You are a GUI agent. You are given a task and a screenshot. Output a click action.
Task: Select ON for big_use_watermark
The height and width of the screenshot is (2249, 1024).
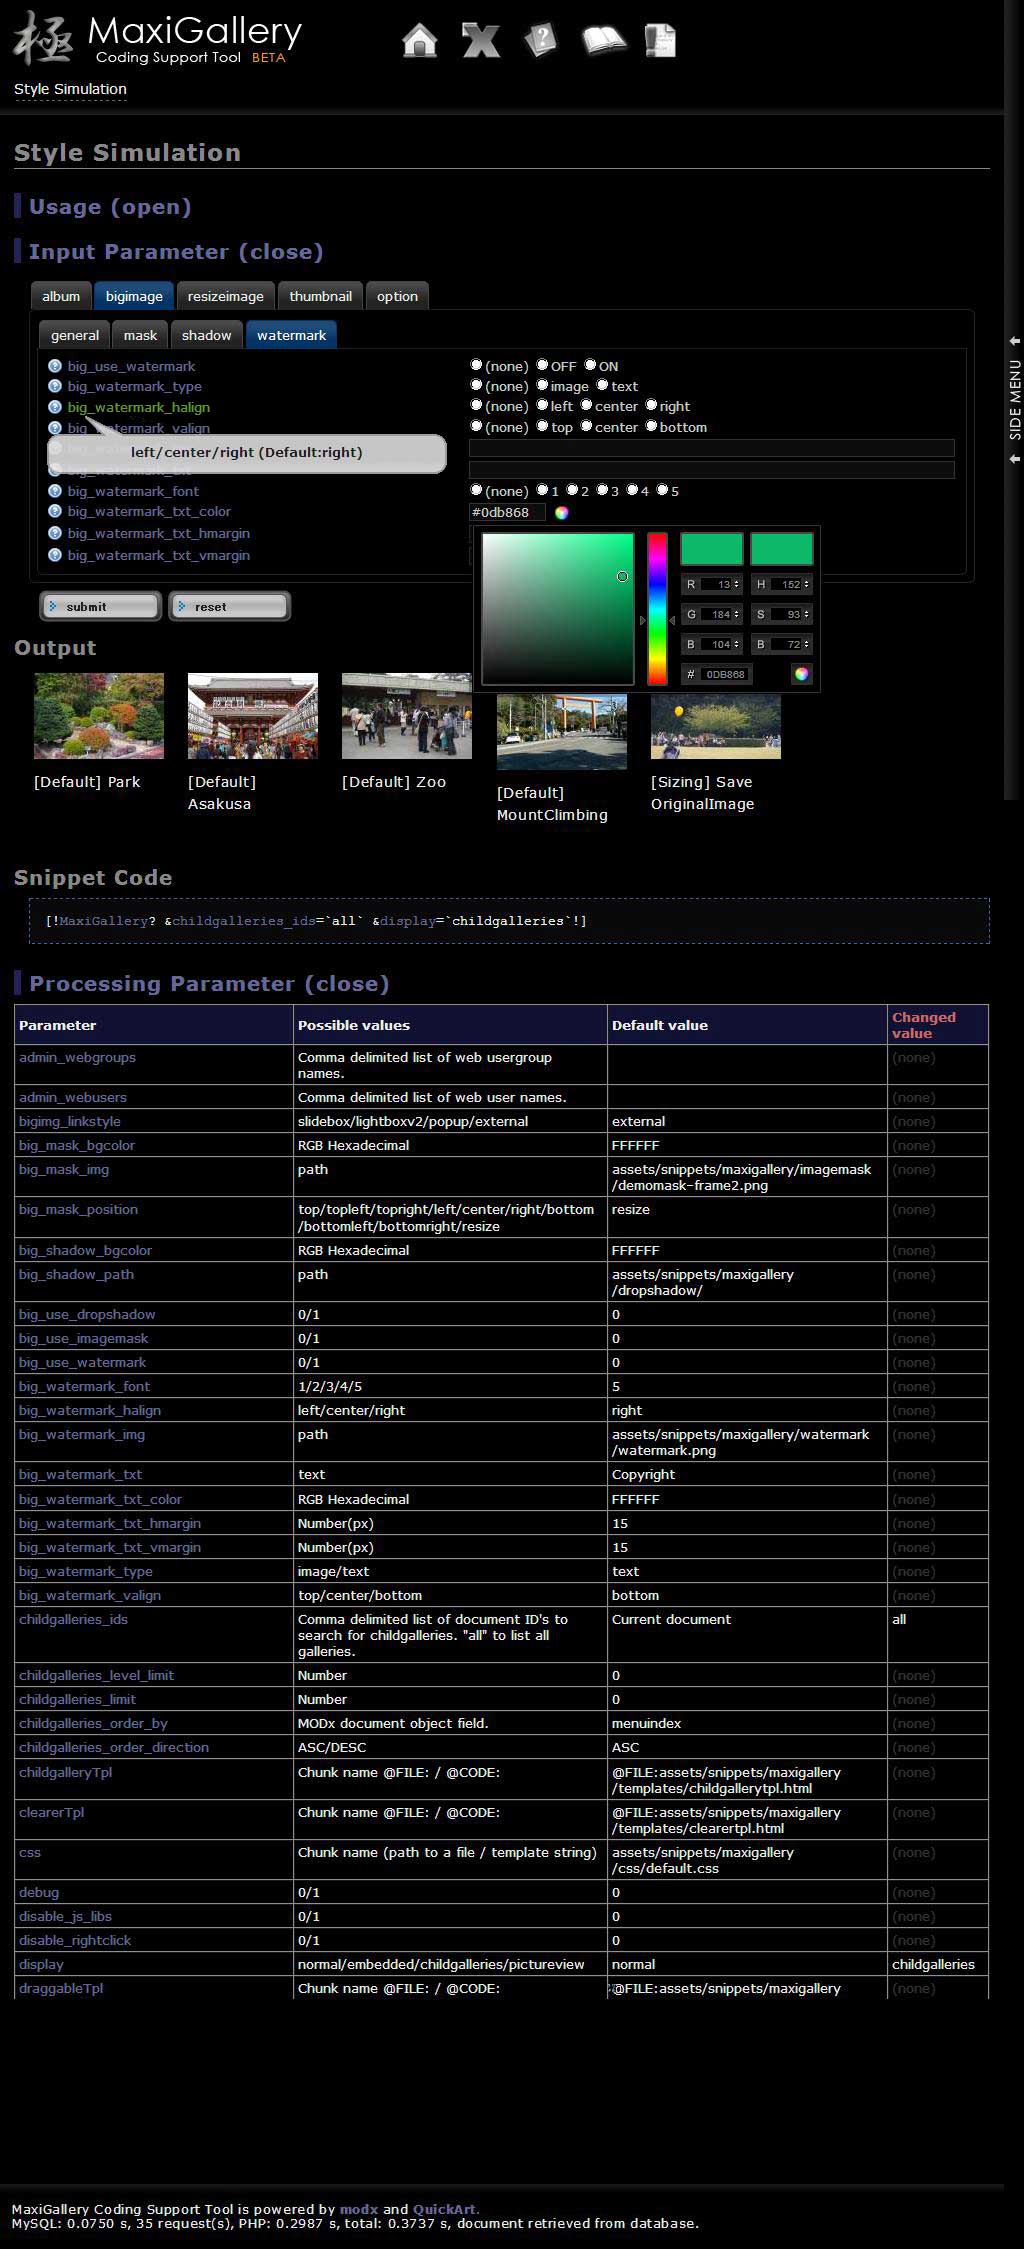pyautogui.click(x=591, y=365)
